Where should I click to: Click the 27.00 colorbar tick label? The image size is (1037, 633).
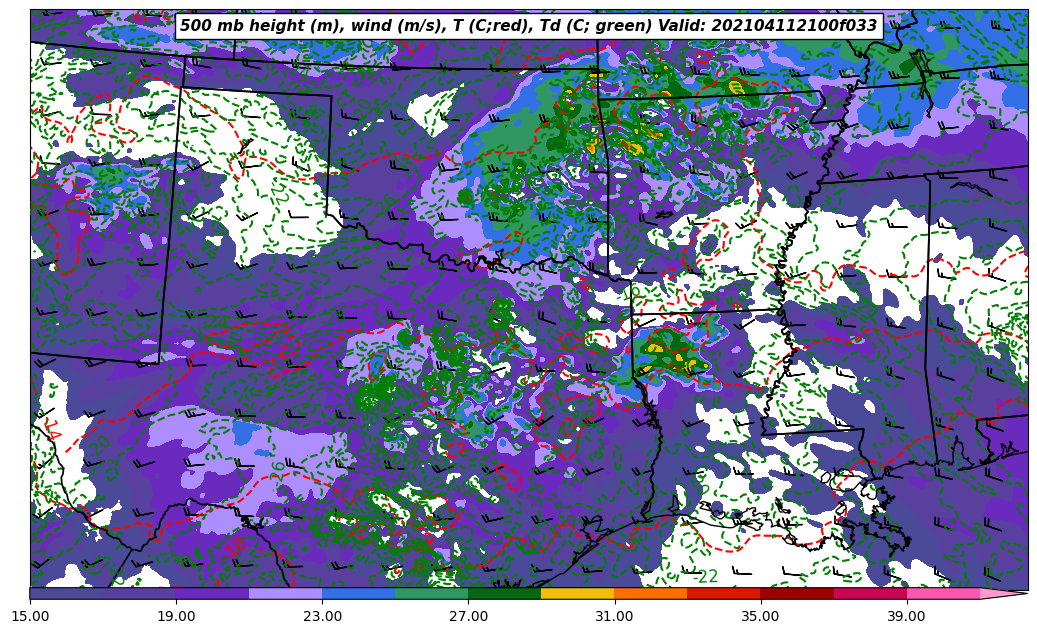[x=468, y=617]
